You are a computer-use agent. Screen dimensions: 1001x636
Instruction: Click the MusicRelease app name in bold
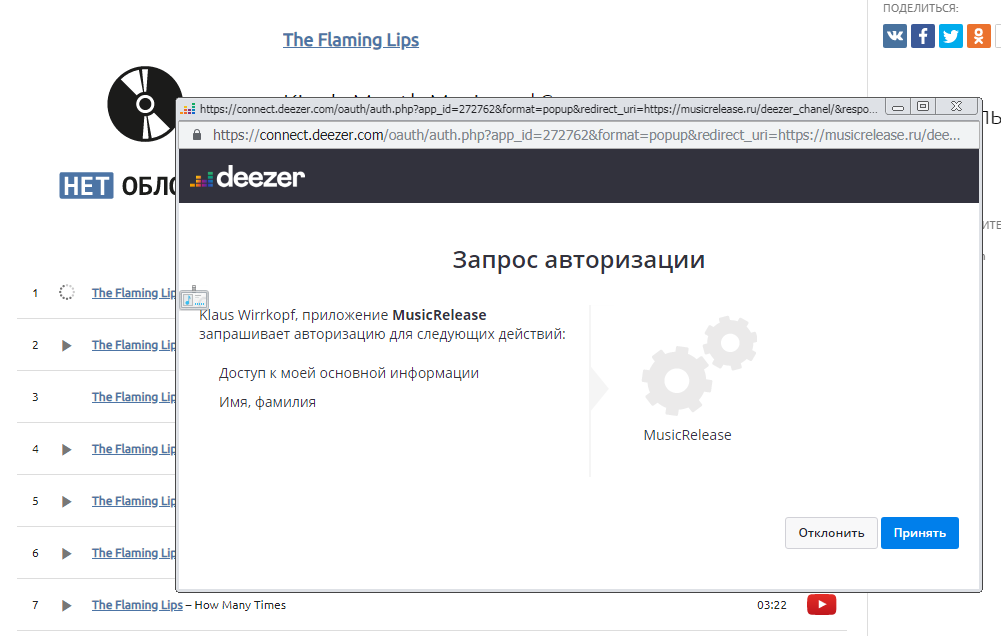[x=439, y=315]
